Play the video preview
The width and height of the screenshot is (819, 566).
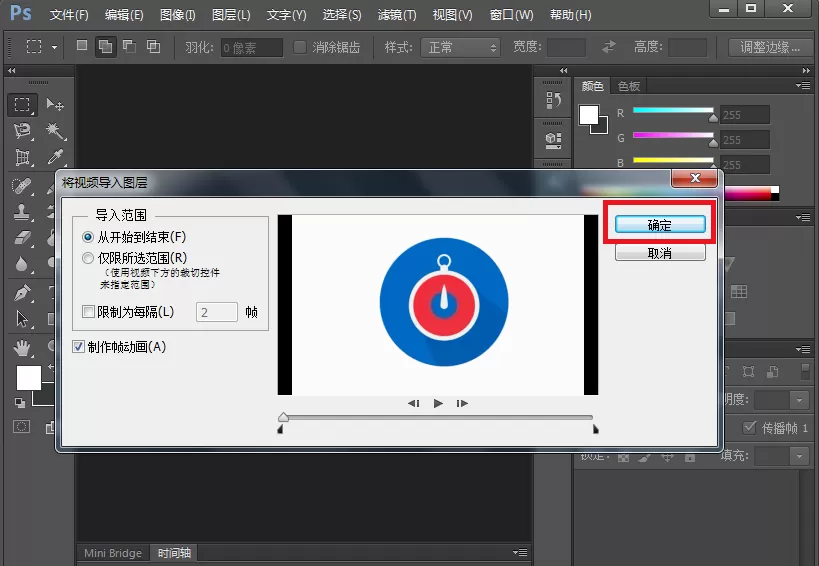click(x=438, y=403)
